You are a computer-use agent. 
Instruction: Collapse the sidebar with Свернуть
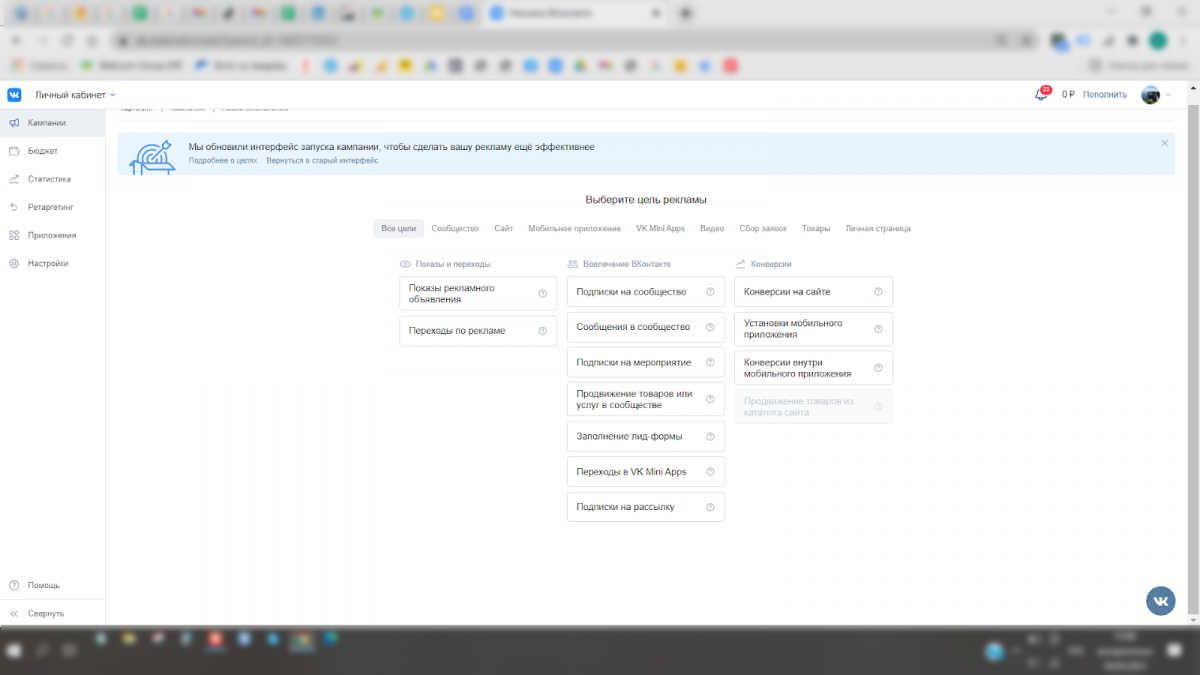pos(44,613)
